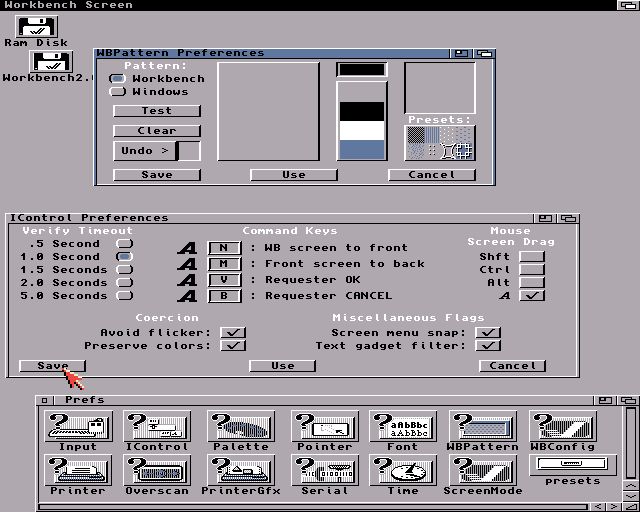Choose a pattern from Presets box
This screenshot has height=512, width=640.
coord(440,143)
